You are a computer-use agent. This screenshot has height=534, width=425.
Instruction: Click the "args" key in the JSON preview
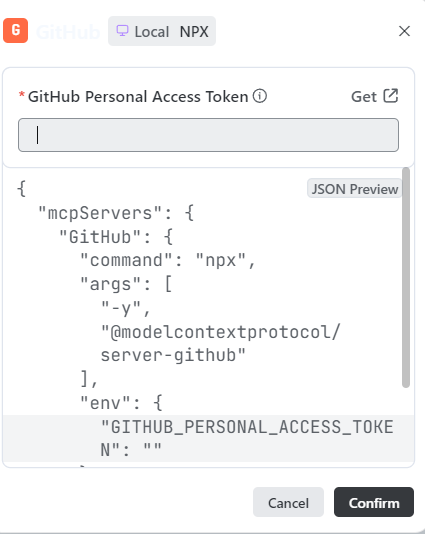[111, 284]
